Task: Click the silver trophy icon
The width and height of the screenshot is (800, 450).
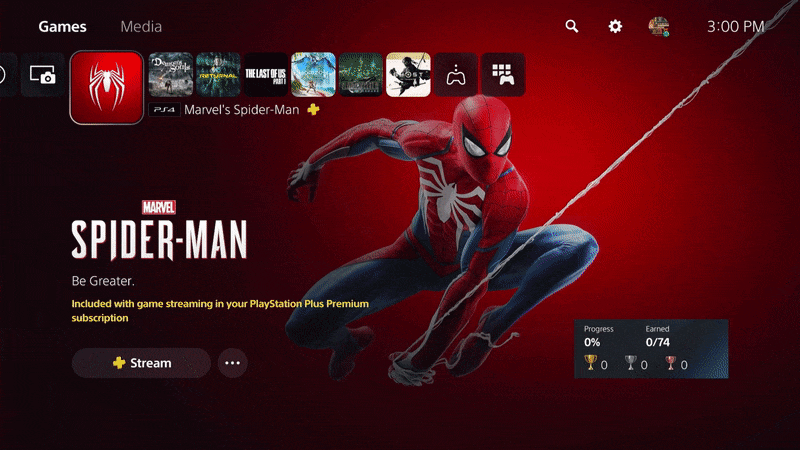Action: (x=631, y=363)
